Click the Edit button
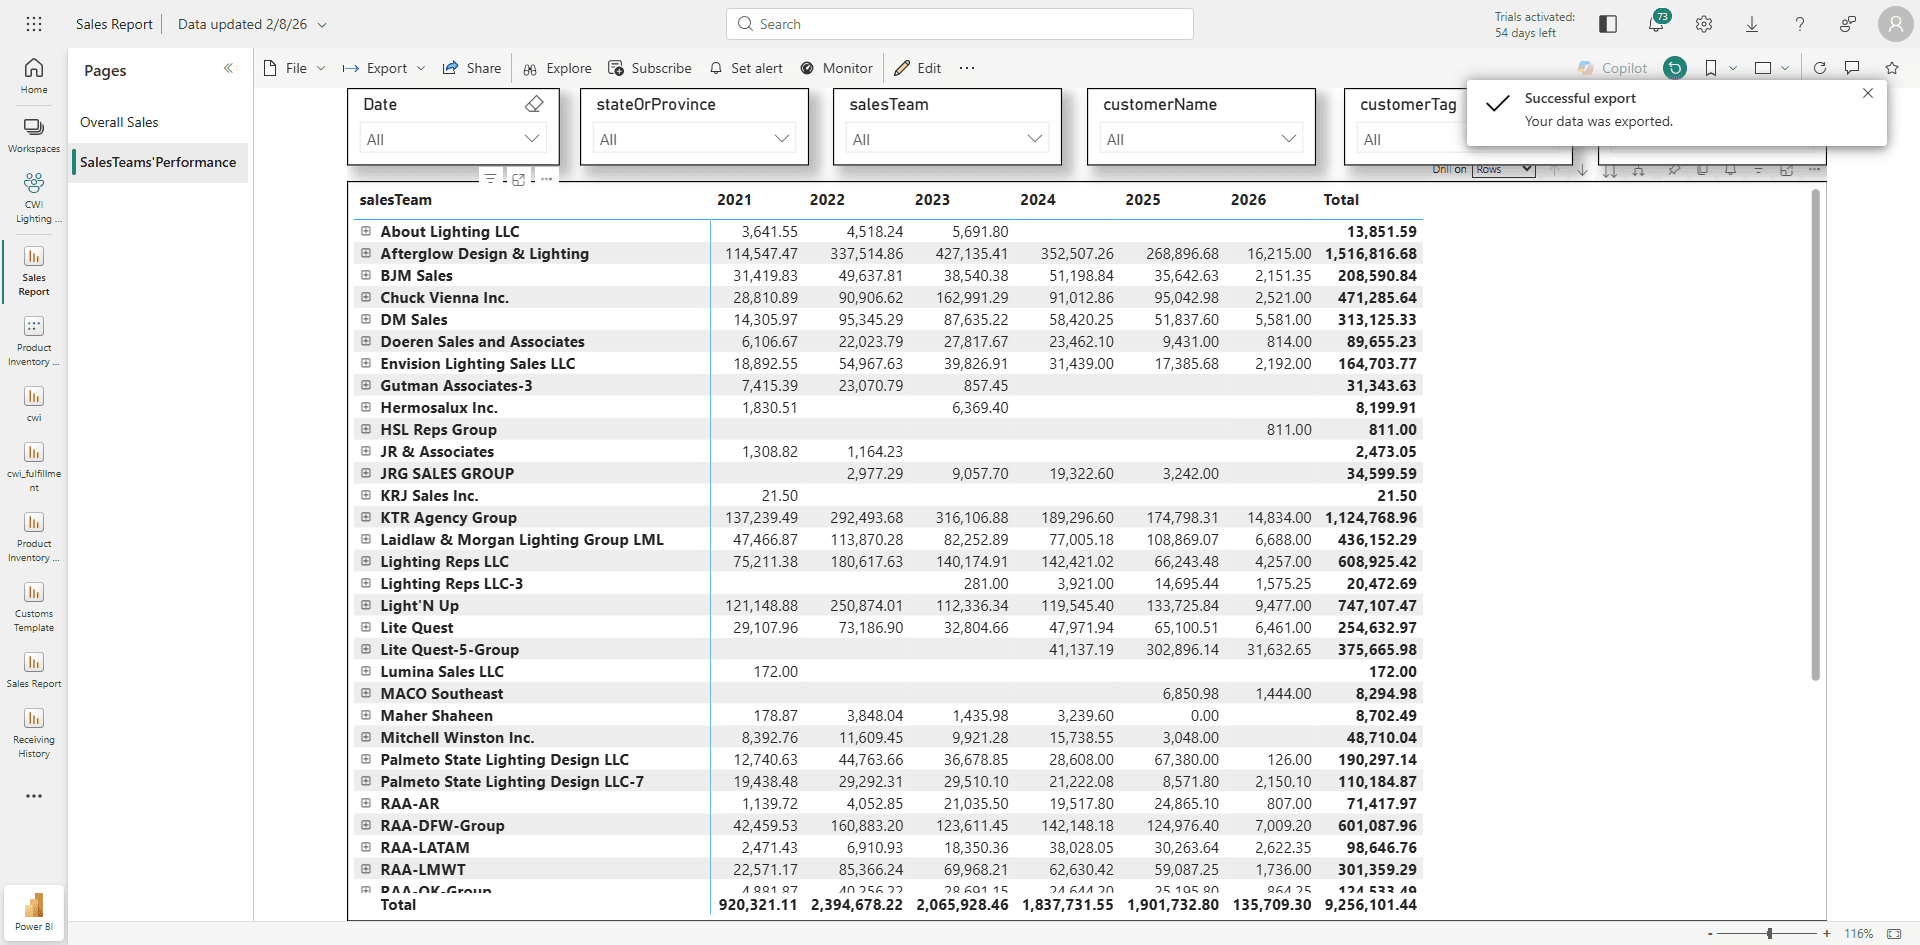The image size is (1920, 945). (x=918, y=68)
